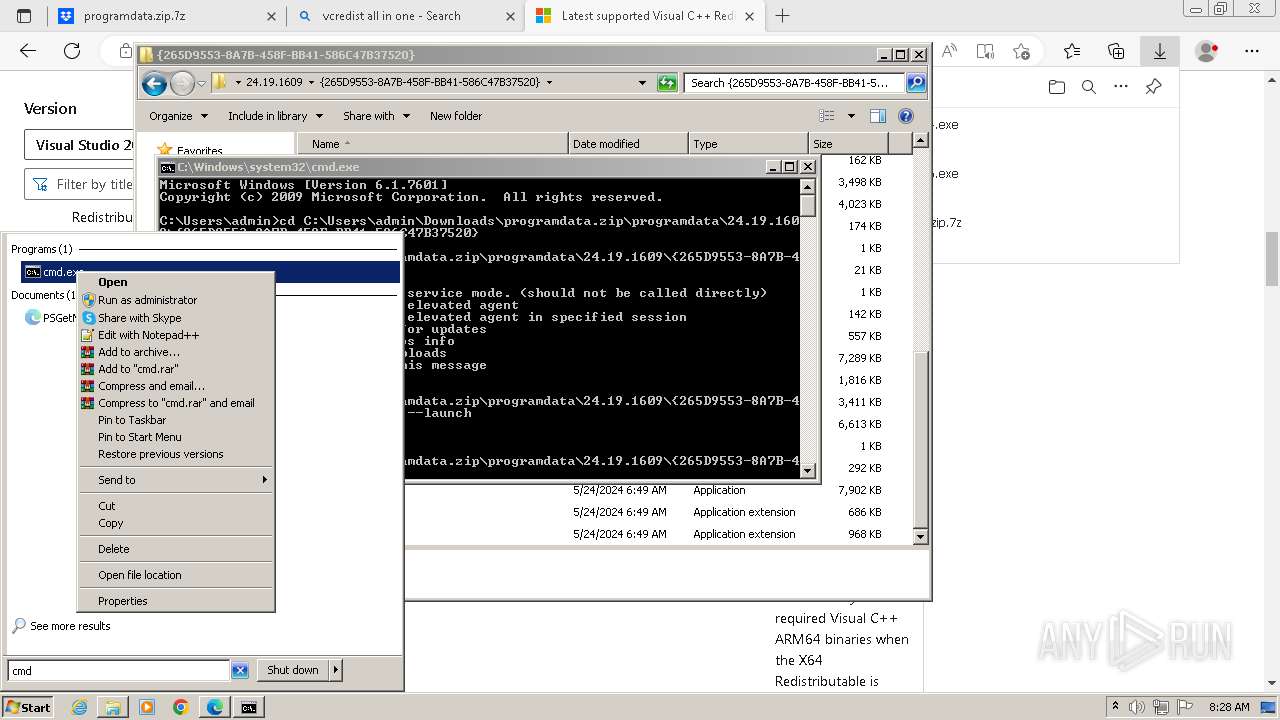
Task: Select Favorites in Explorer navigation pane
Action: [198, 151]
